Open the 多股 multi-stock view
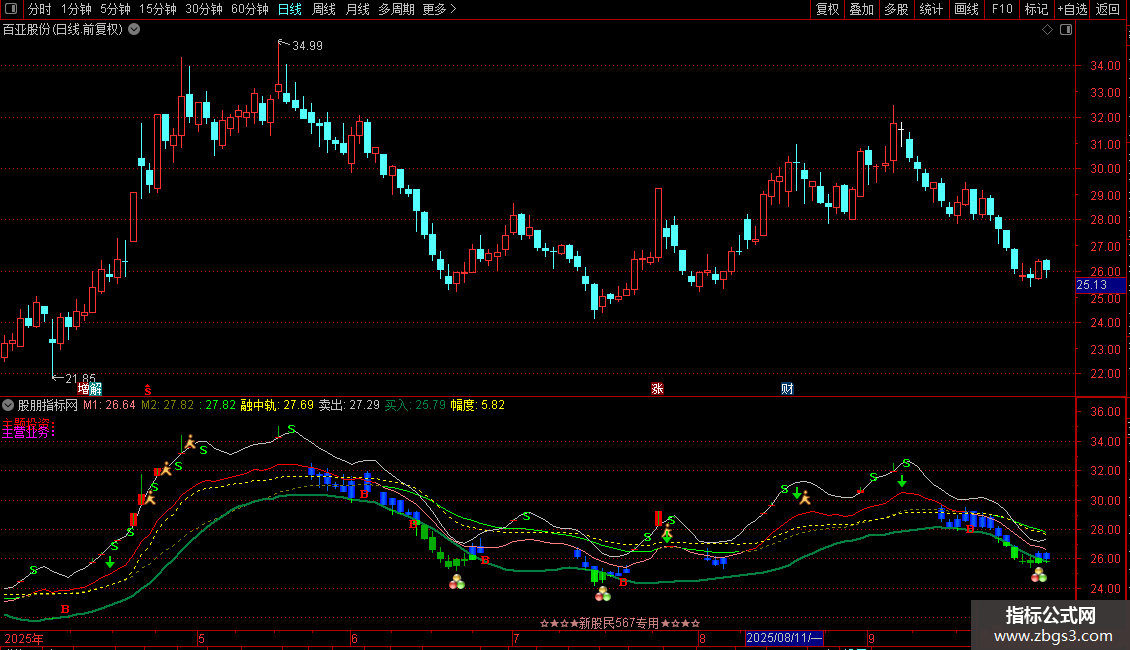This screenshot has width=1130, height=650. [x=896, y=9]
